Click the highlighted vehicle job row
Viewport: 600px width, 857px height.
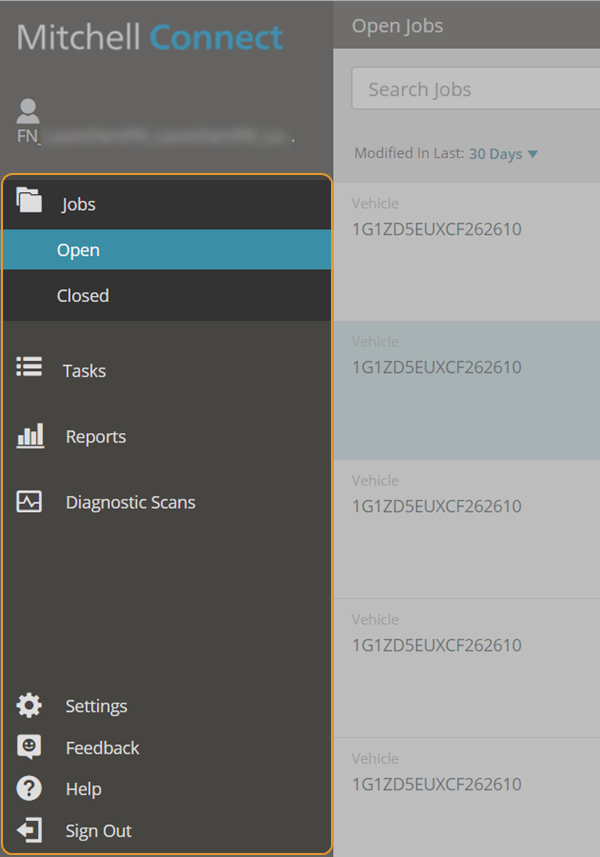click(x=467, y=390)
